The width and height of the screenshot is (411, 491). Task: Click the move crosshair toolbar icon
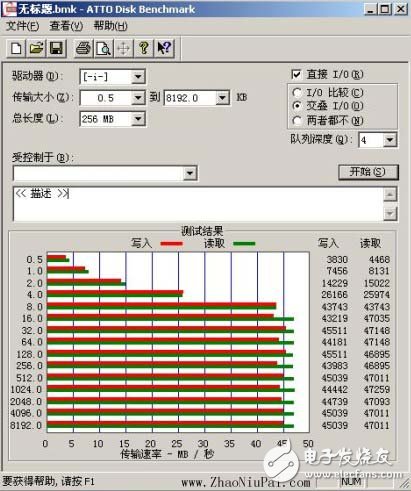pyautogui.click(x=123, y=48)
